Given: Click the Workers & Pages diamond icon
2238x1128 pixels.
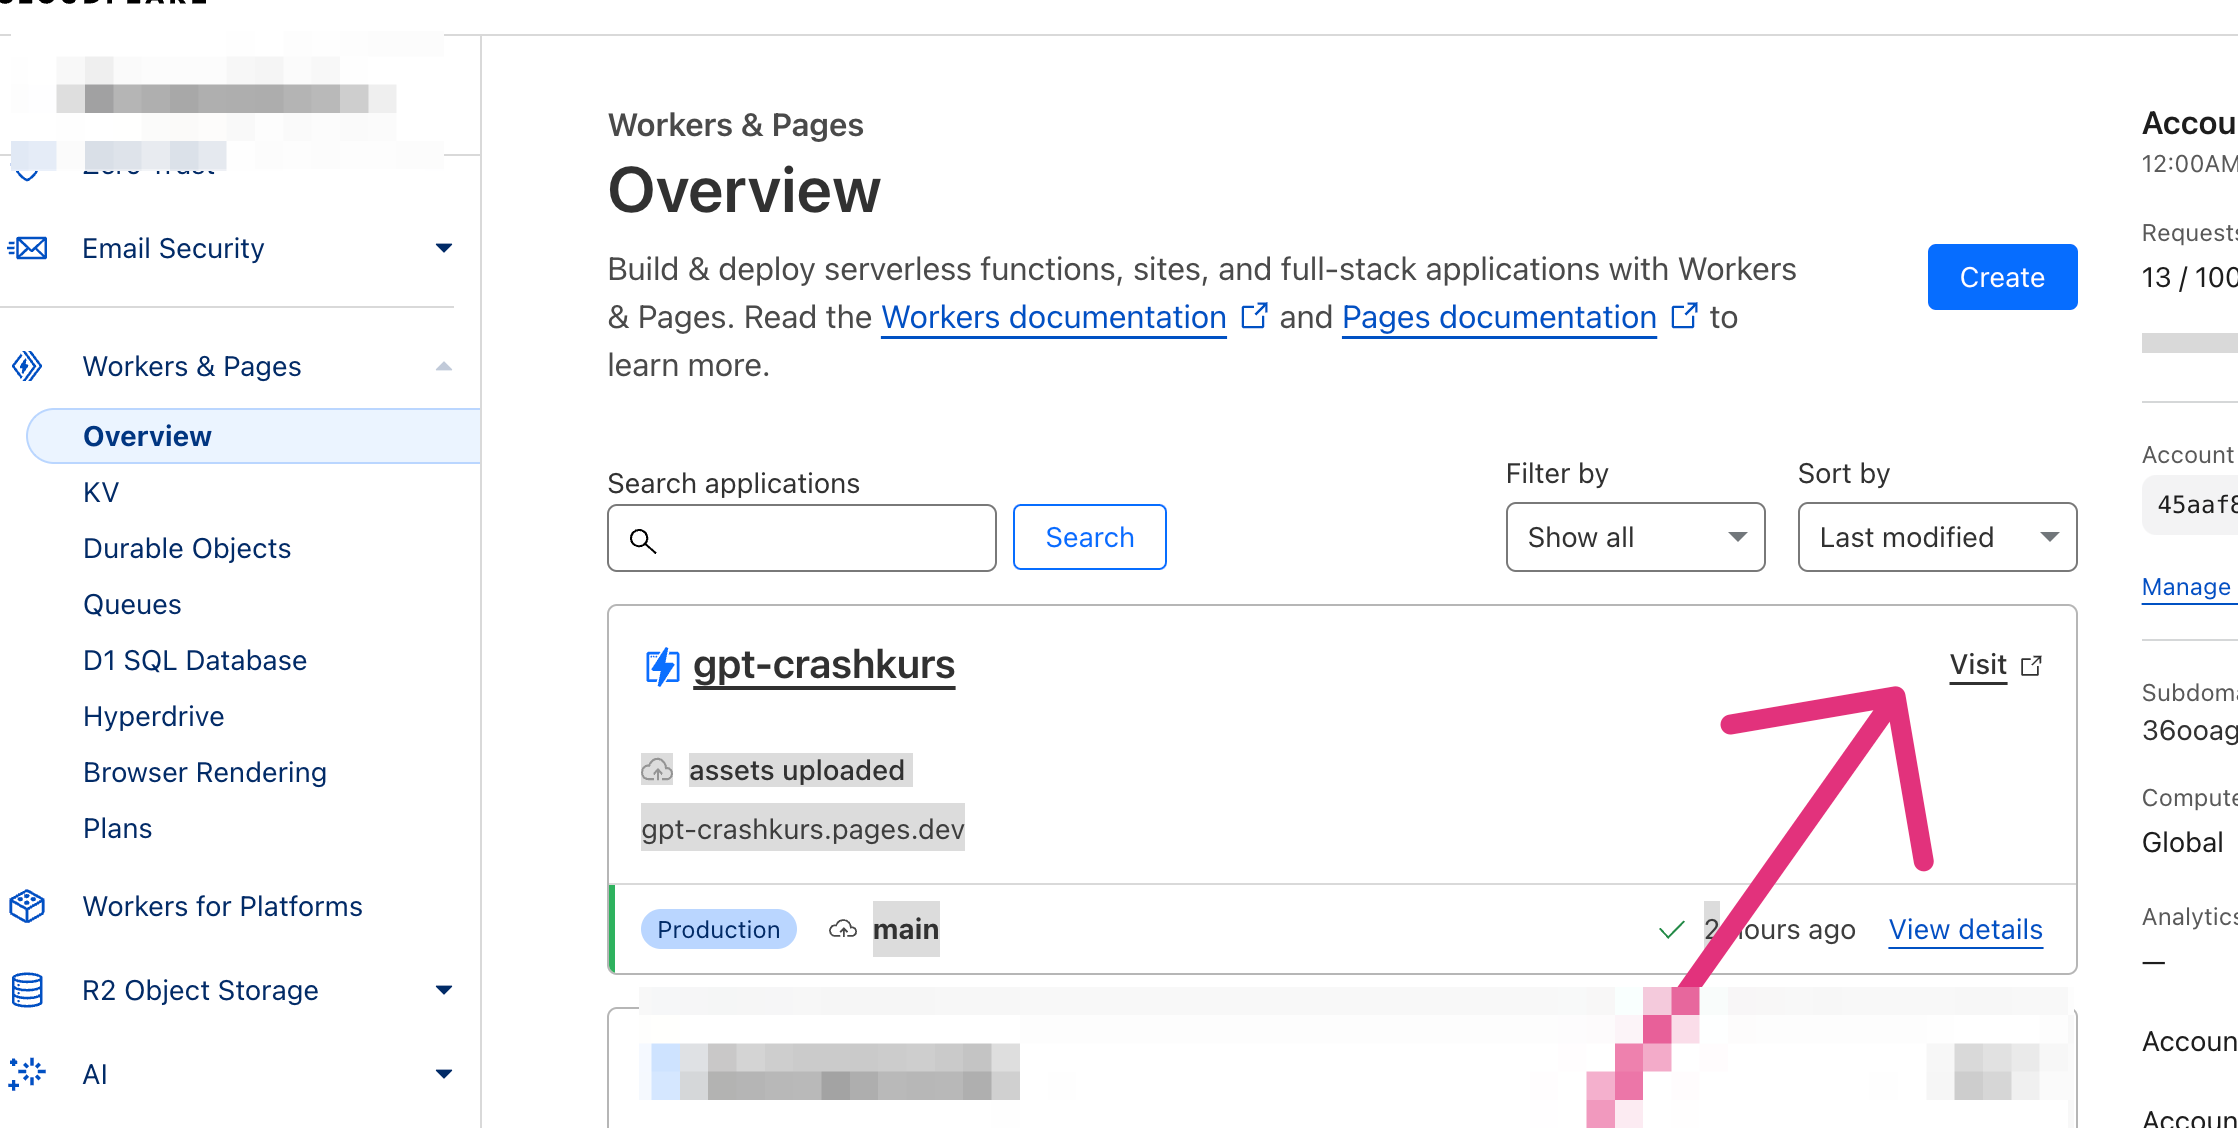Looking at the screenshot, I should (27, 366).
